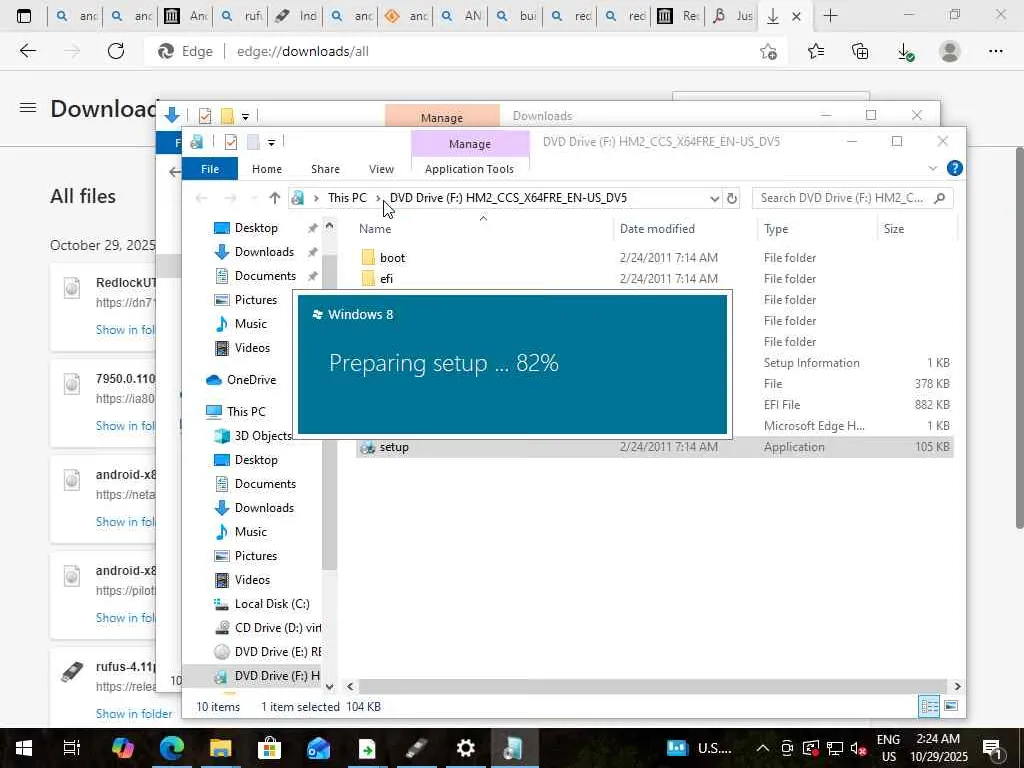1024x768 pixels.
Task: Click Show in folder link under RedlockUT download
Action: 125,330
